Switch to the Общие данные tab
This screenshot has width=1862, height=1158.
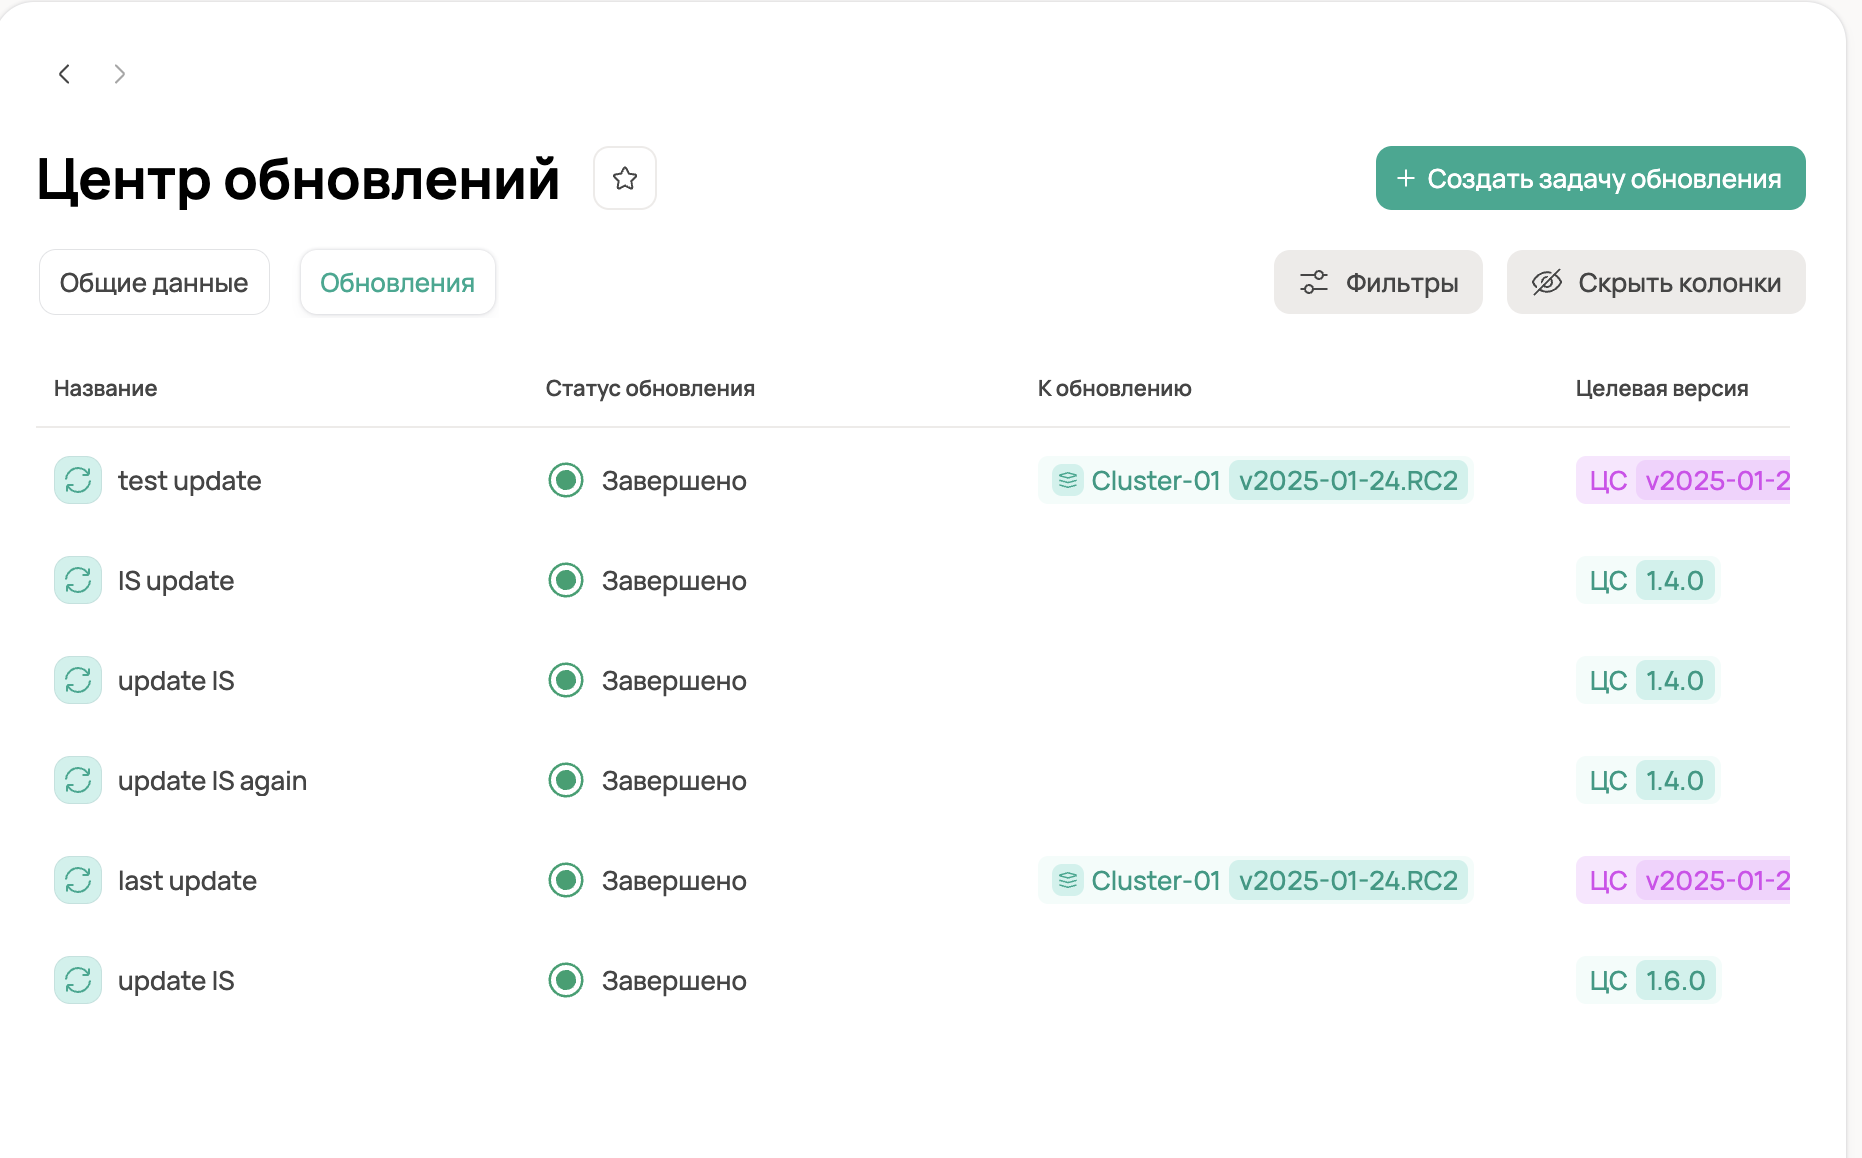coord(154,282)
